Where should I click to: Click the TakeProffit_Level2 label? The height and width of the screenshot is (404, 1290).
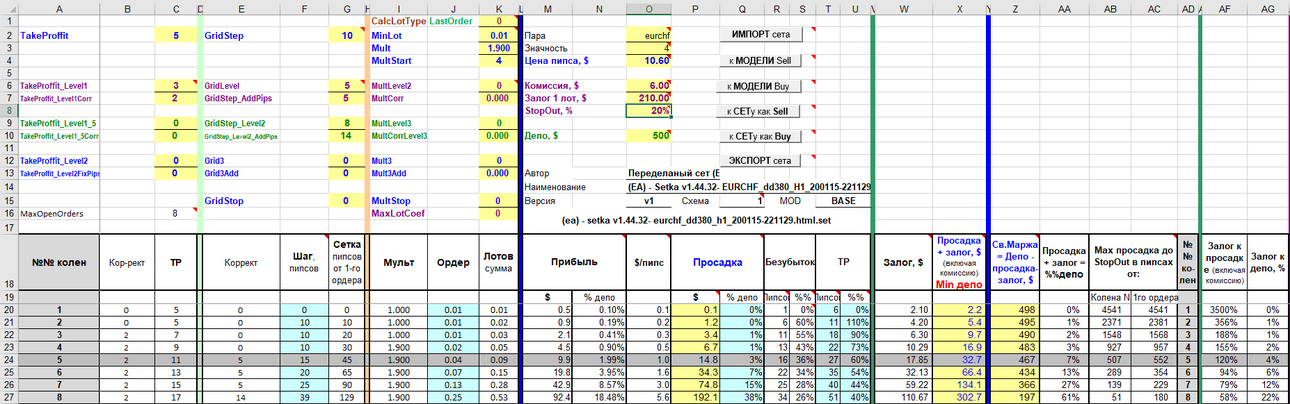coord(54,161)
